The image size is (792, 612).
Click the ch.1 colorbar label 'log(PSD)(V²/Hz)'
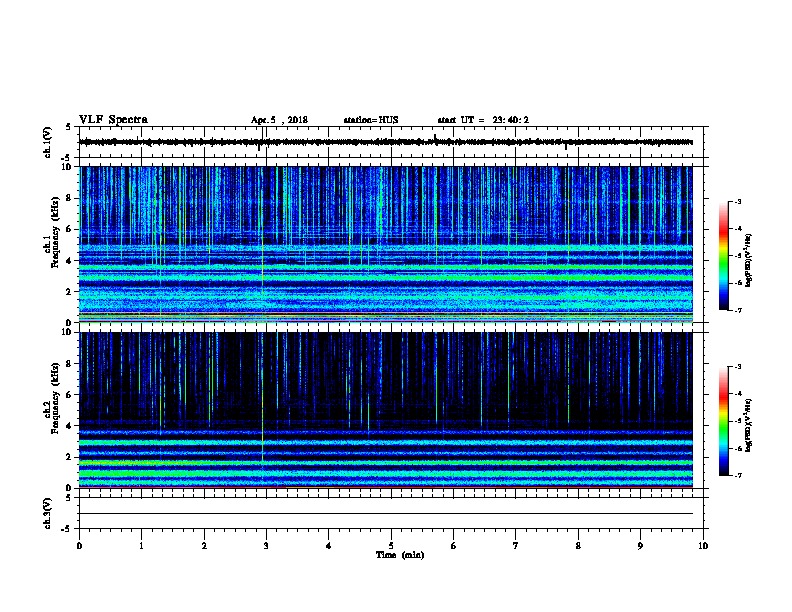click(748, 260)
